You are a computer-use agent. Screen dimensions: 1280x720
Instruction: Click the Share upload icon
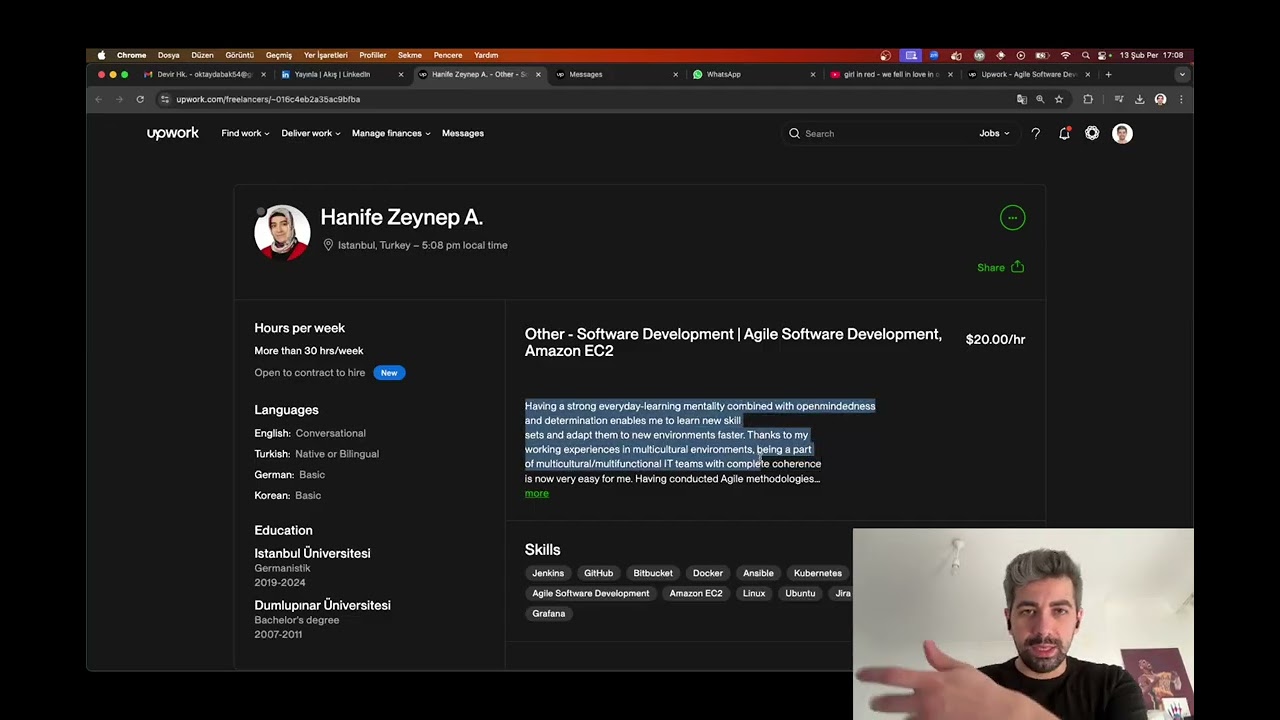pyautogui.click(x=1018, y=267)
